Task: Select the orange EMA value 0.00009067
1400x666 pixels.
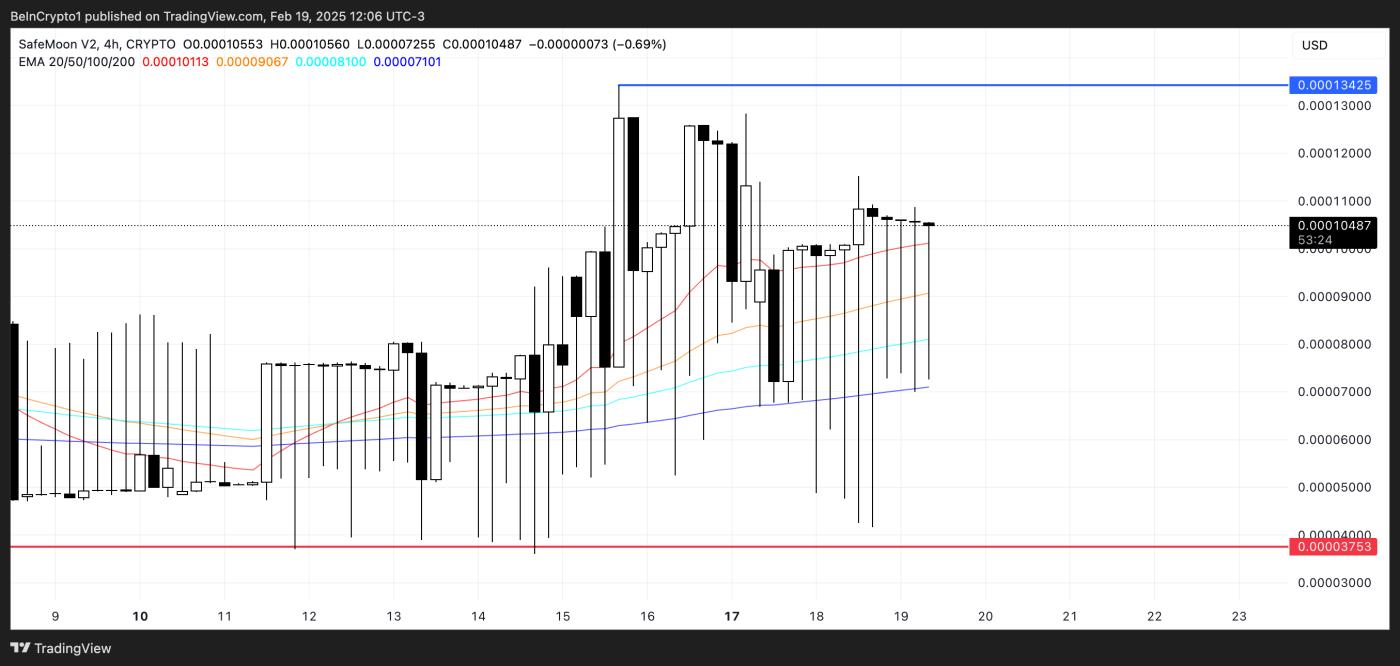Action: [253, 62]
